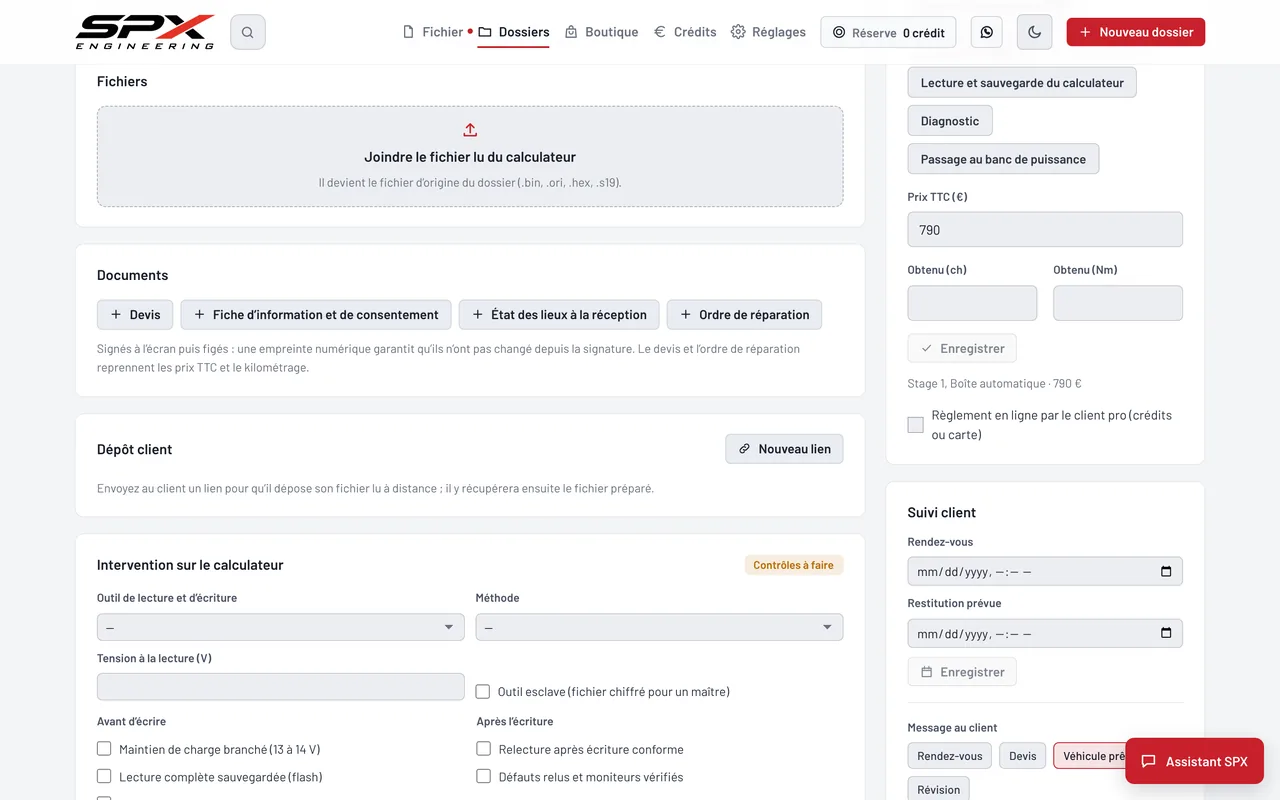
Task: Choose the Révision message template
Action: tap(939, 789)
